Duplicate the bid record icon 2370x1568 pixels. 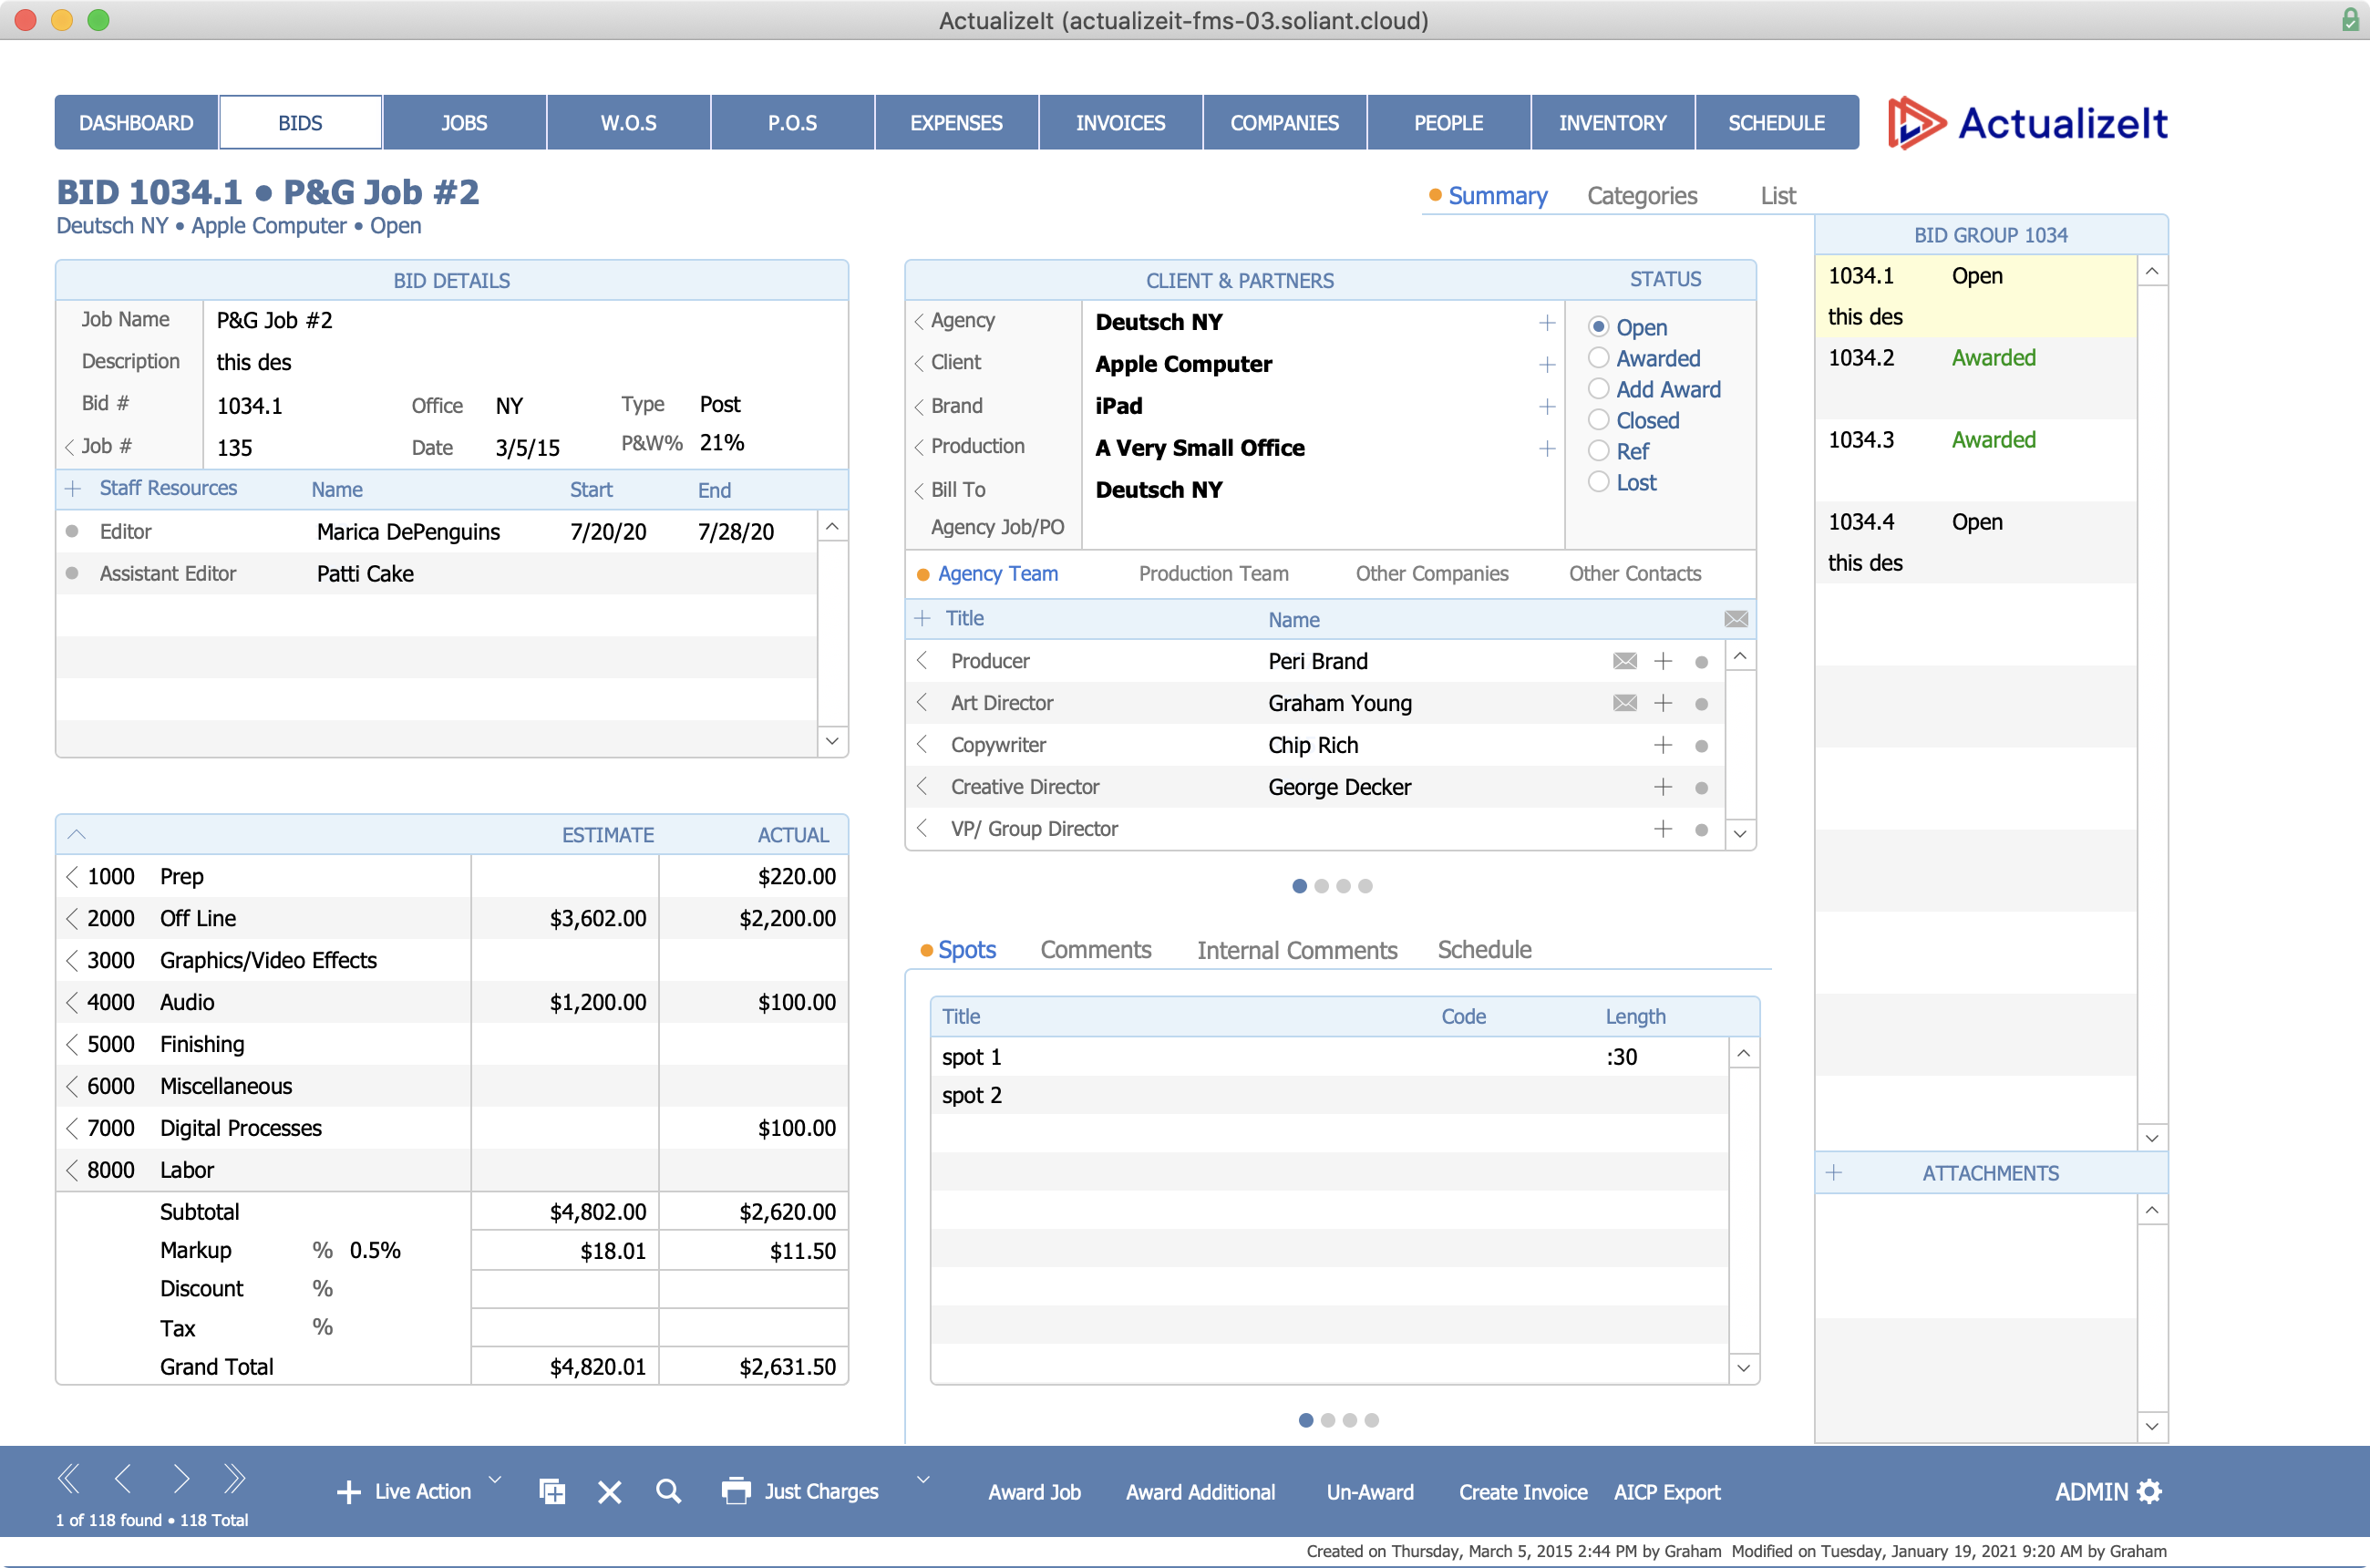pos(552,1492)
